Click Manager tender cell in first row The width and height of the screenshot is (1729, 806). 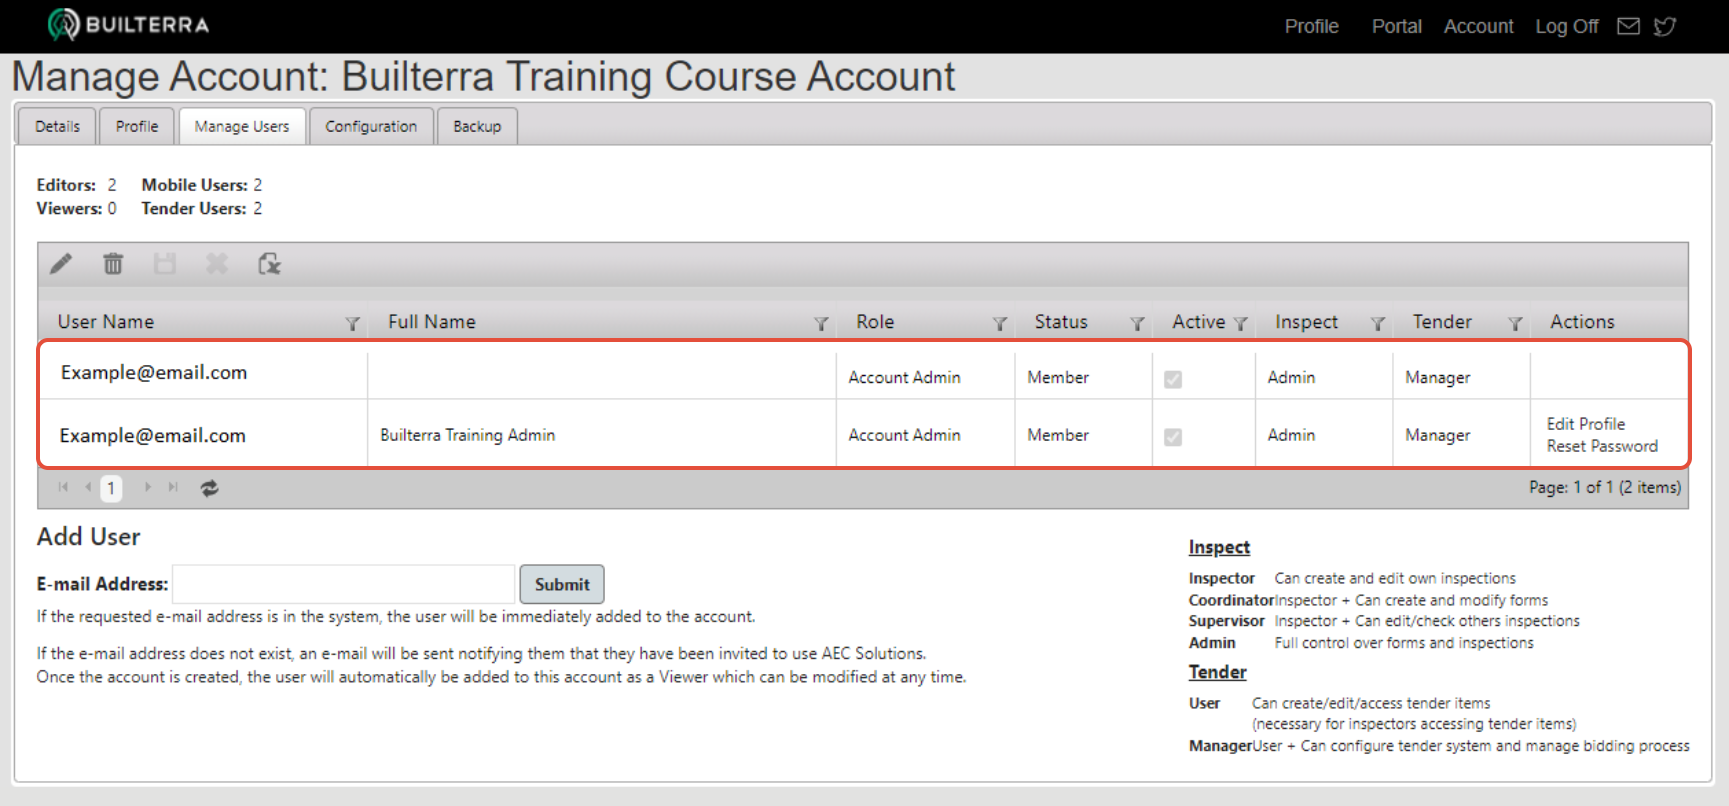pyautogui.click(x=1437, y=377)
